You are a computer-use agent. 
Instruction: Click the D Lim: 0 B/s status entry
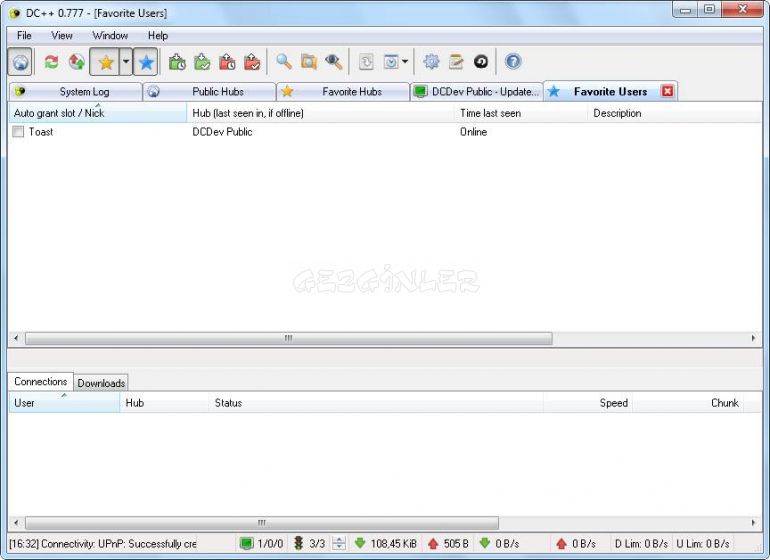click(641, 544)
